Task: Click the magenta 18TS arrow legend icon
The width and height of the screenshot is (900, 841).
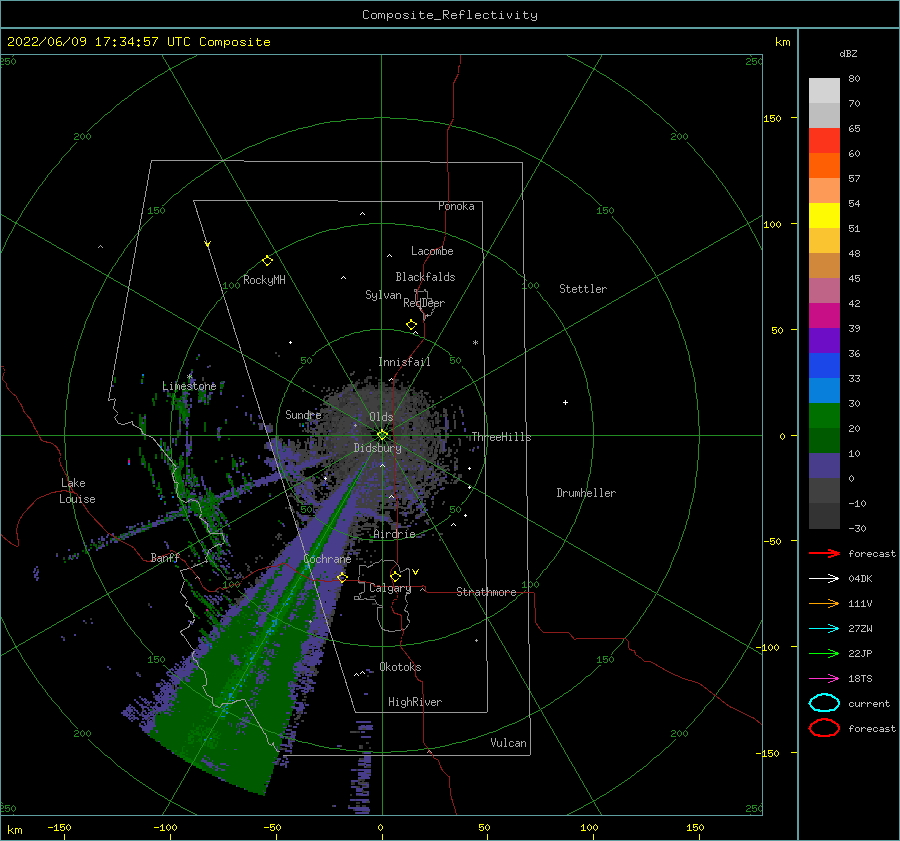Action: click(824, 679)
